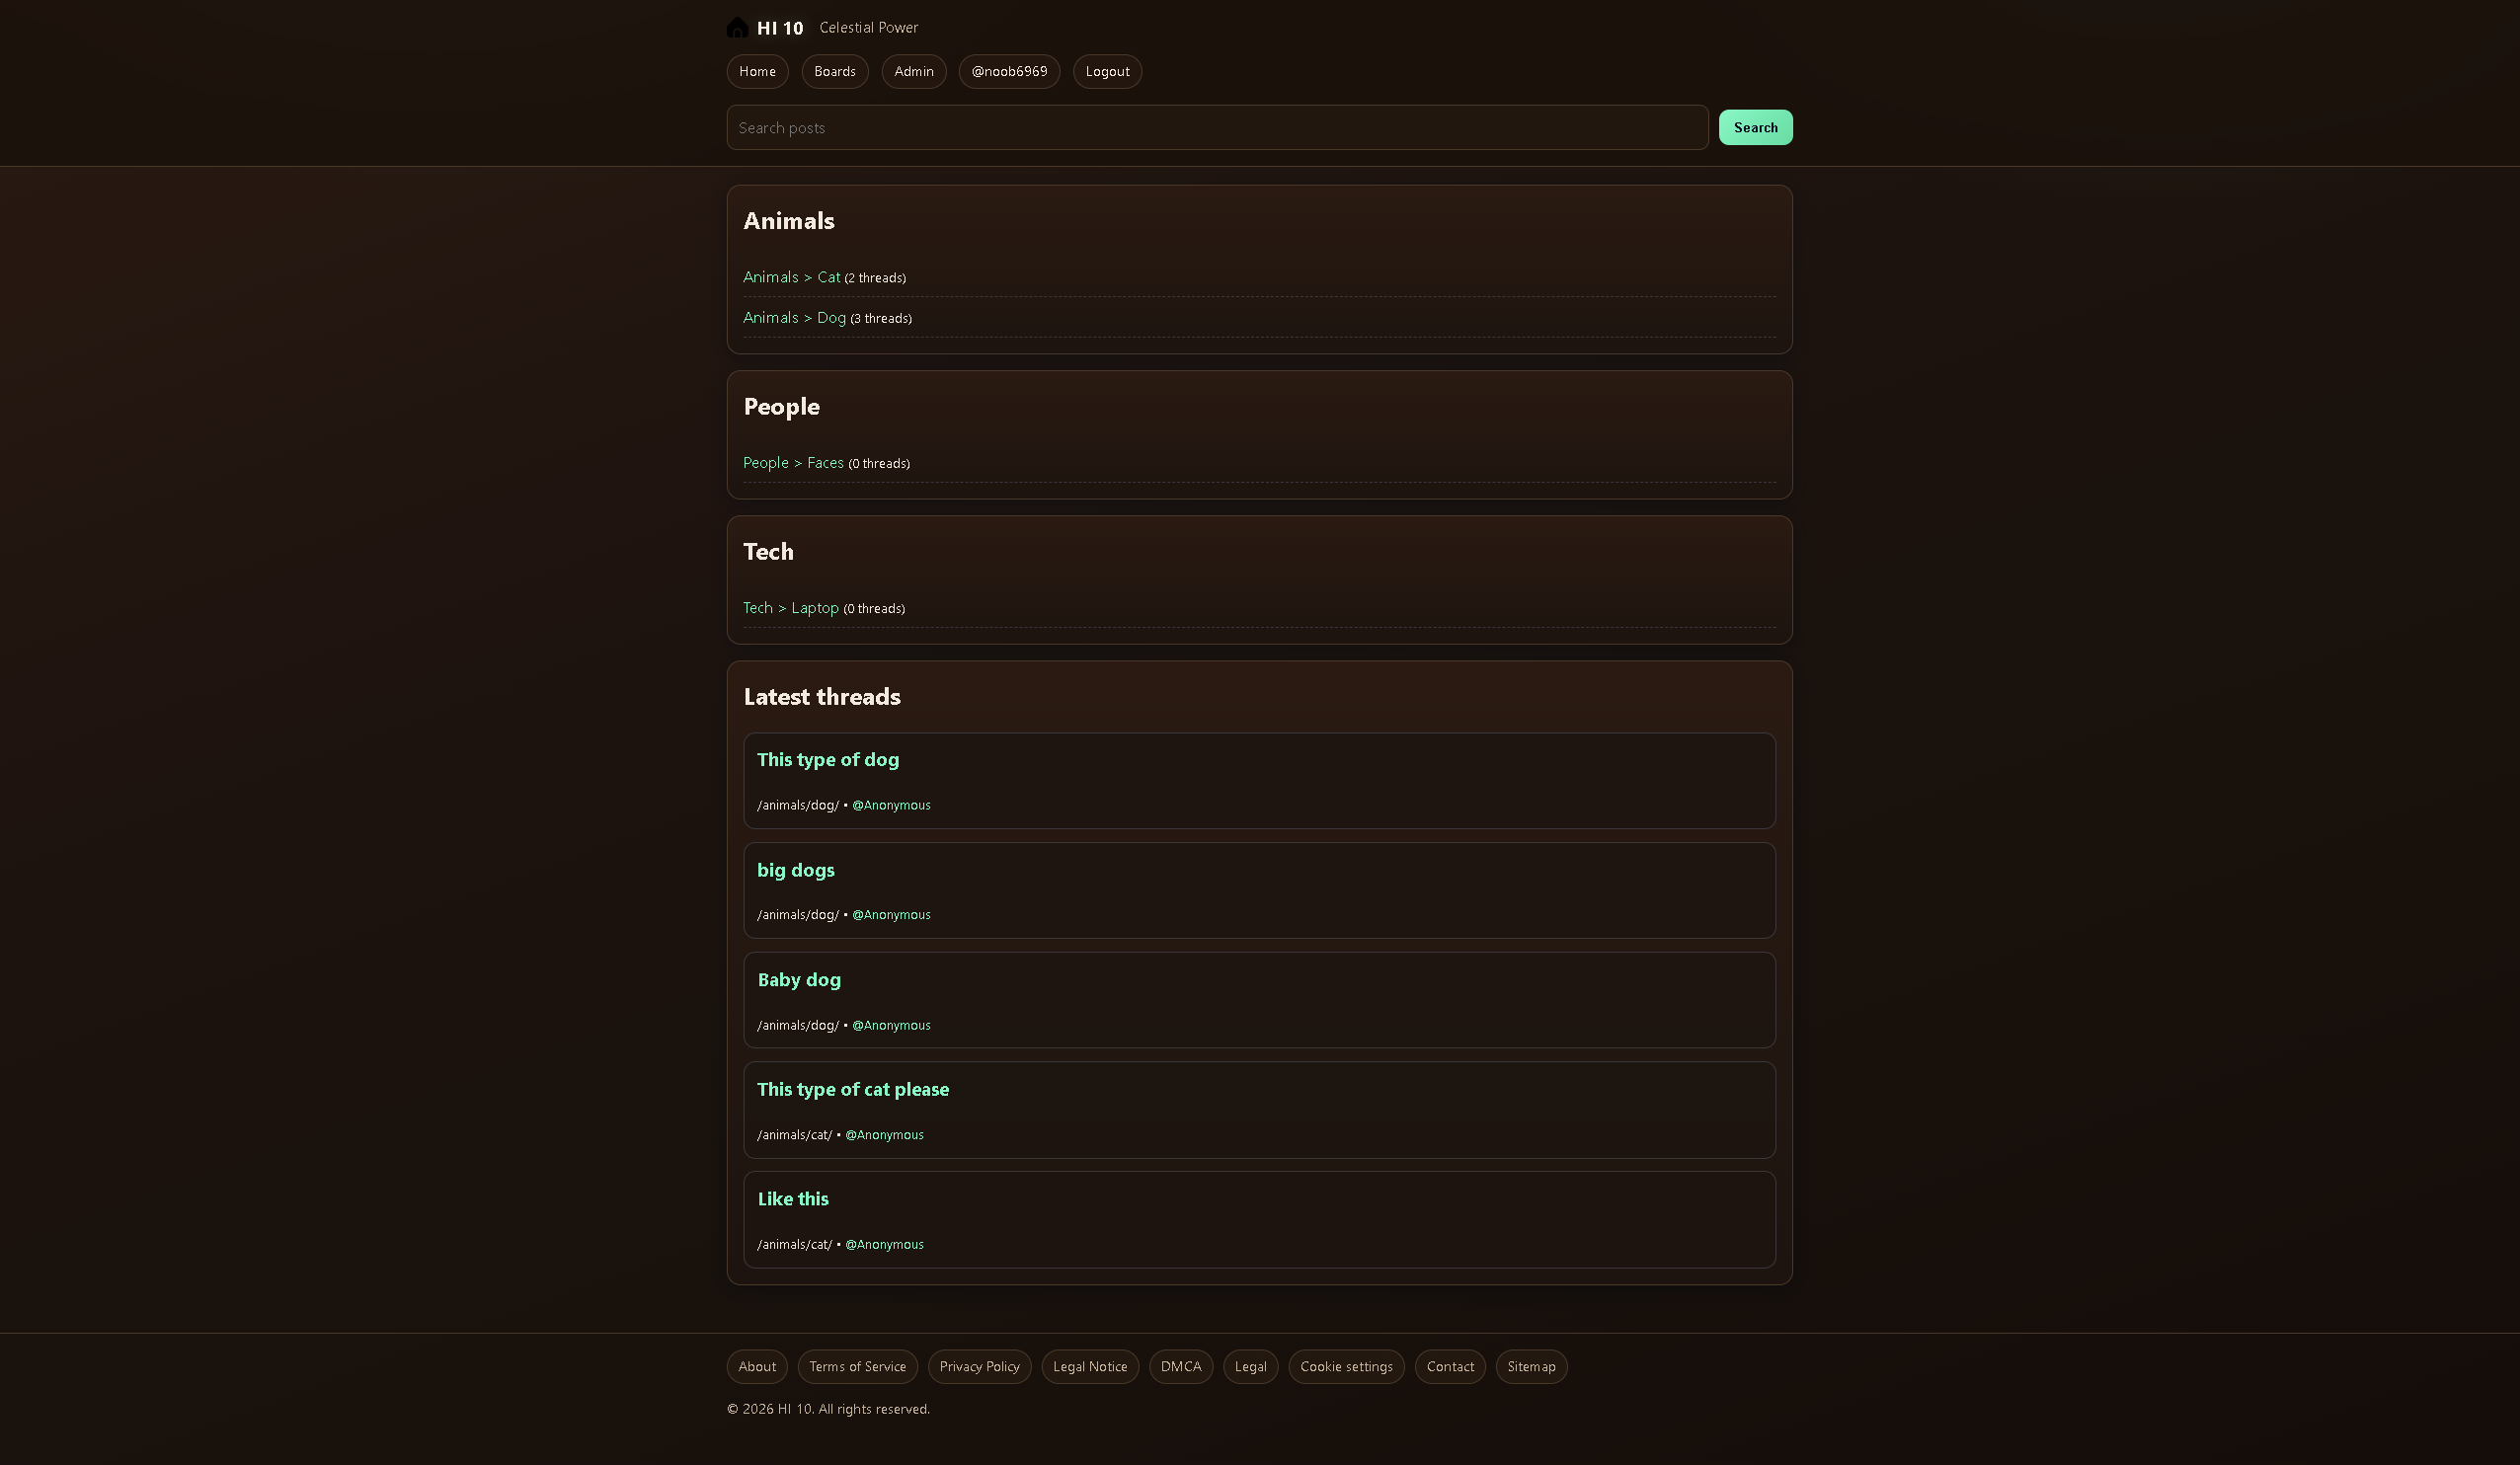Click the home icon next to HI 10

click(737, 27)
